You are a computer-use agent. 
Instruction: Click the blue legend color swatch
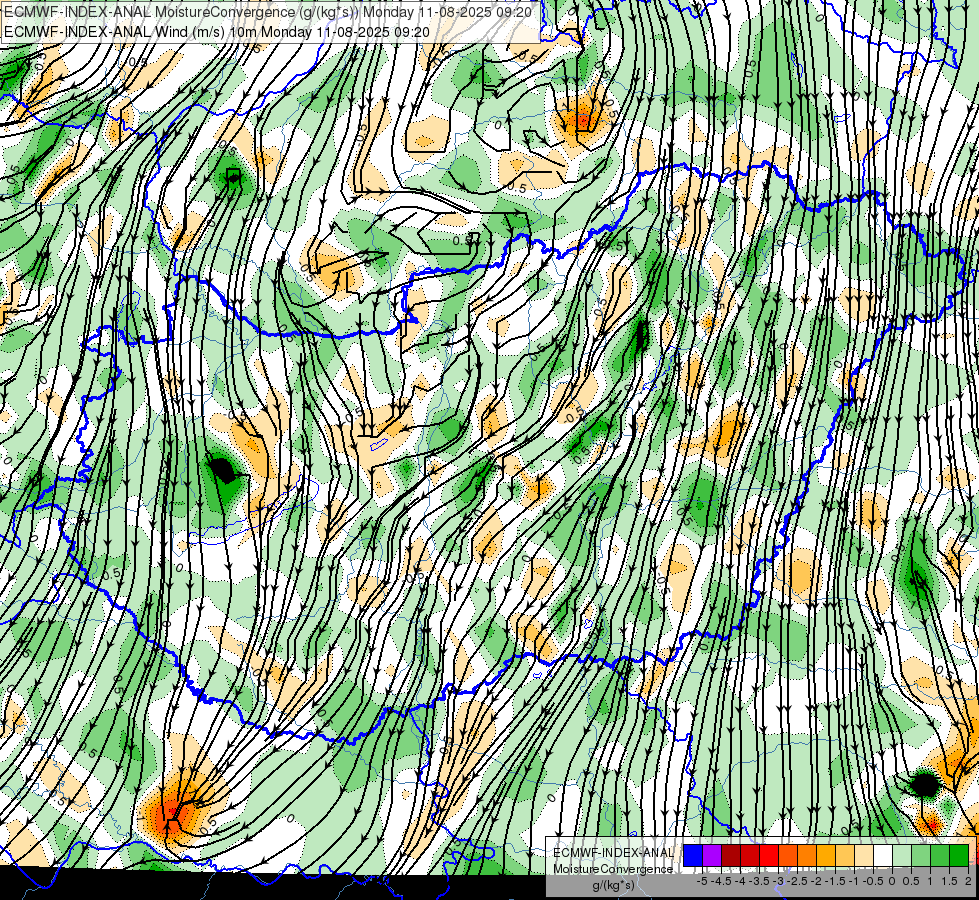[x=693, y=855]
